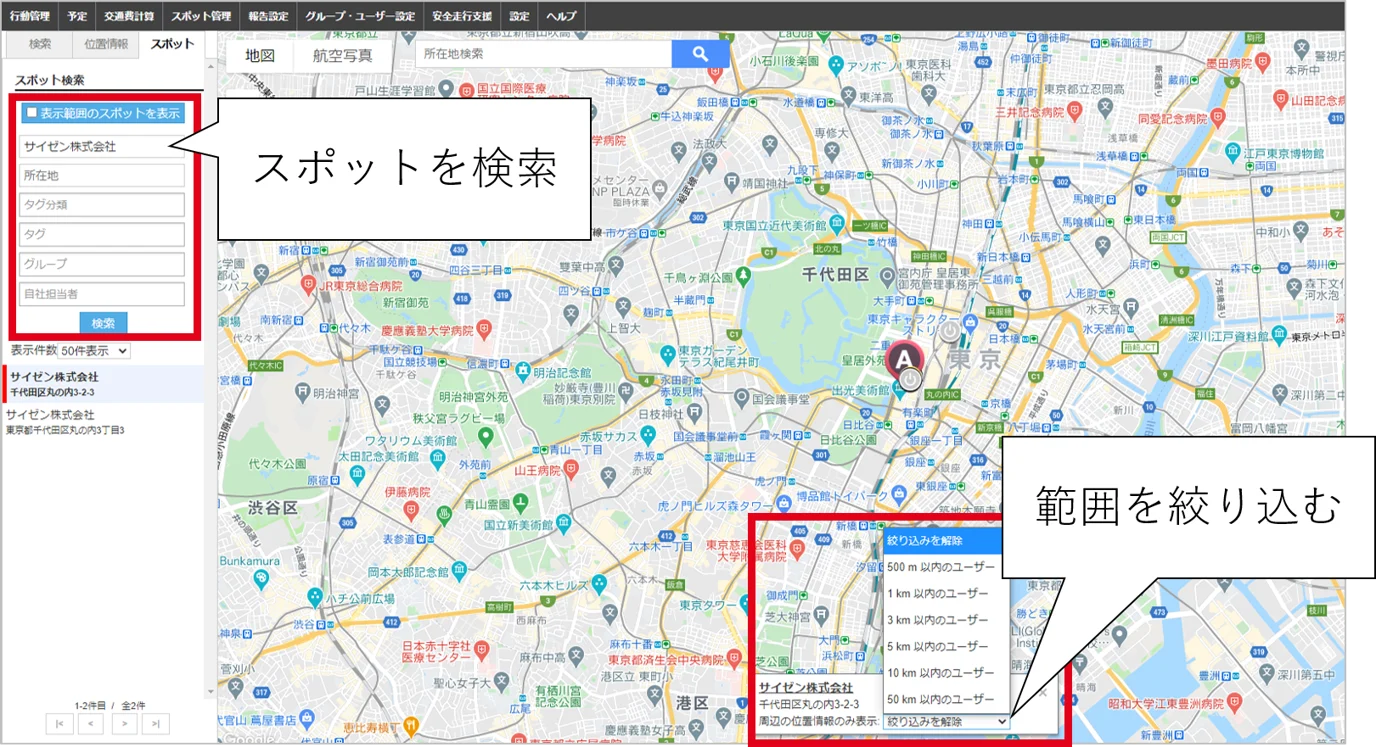Click the 自社担当者 input field

102,294
